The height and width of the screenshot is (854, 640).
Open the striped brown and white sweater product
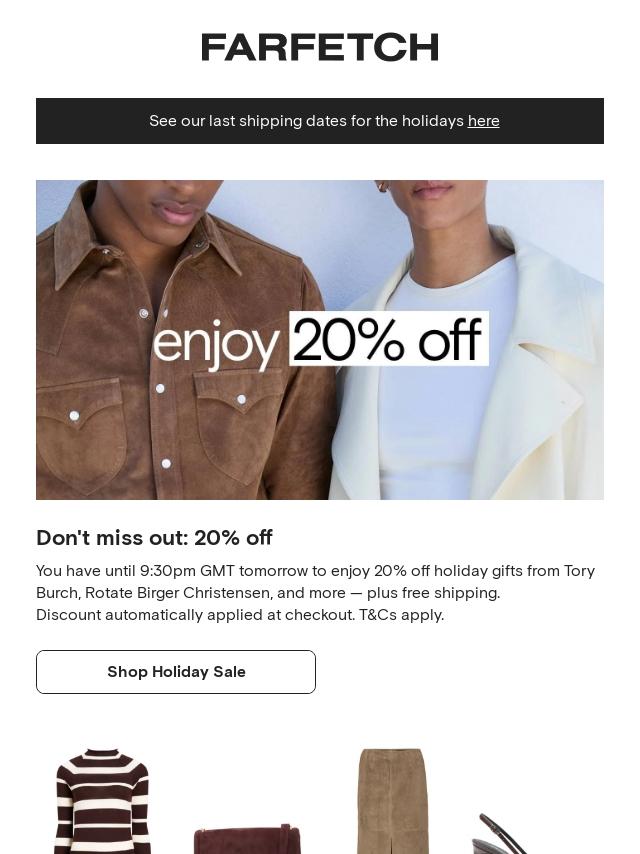(102, 801)
